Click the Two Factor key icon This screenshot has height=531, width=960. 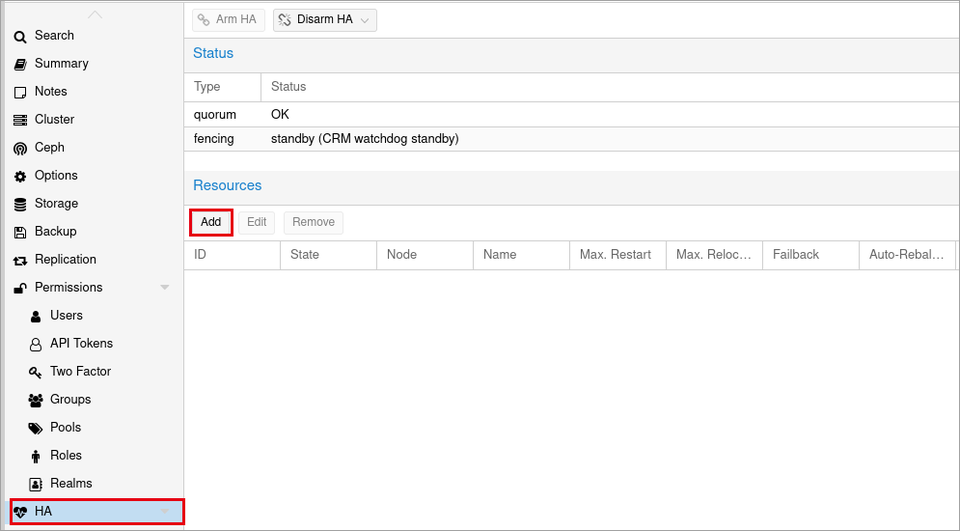pos(36,372)
